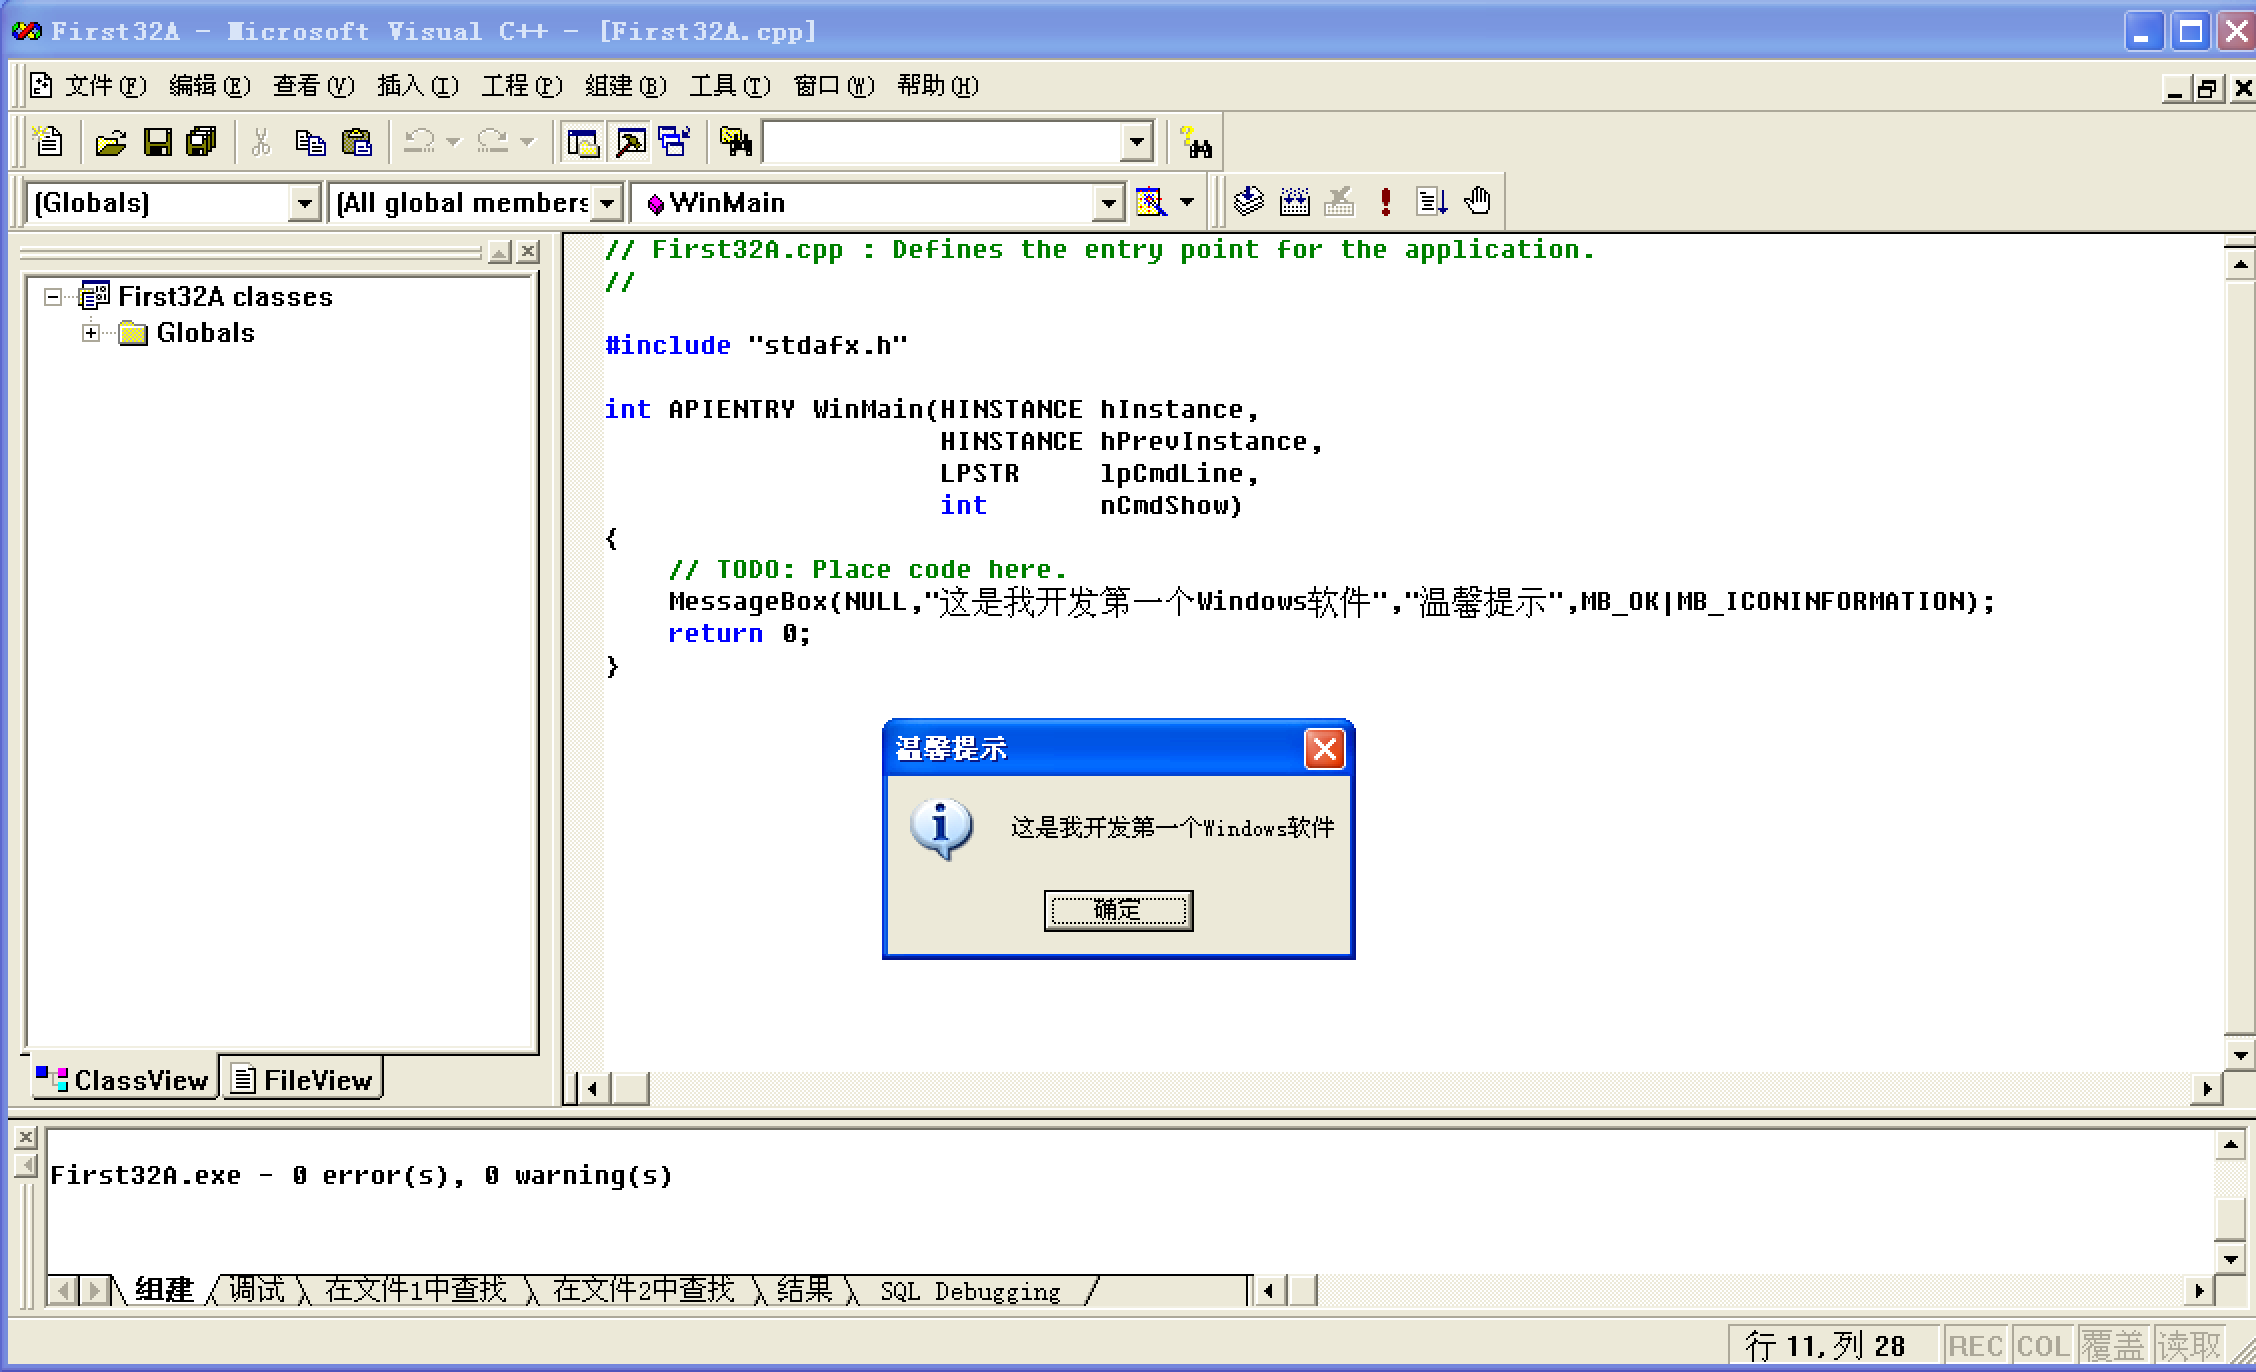The image size is (2256, 1372).
Task: Create a new text file
Action: 47,141
